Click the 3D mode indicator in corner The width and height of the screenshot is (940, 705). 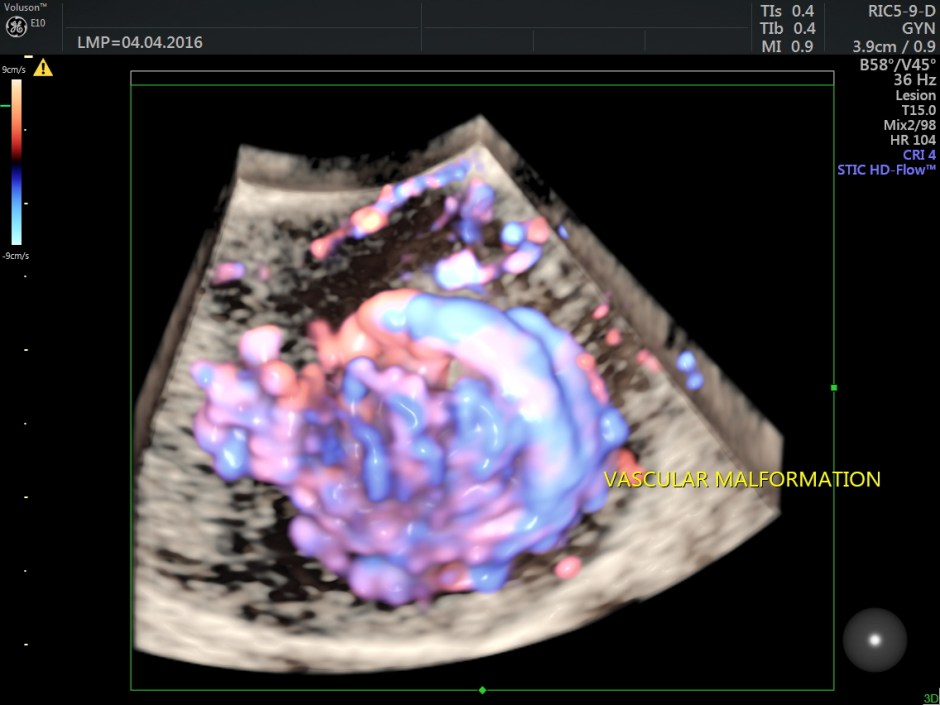930,698
